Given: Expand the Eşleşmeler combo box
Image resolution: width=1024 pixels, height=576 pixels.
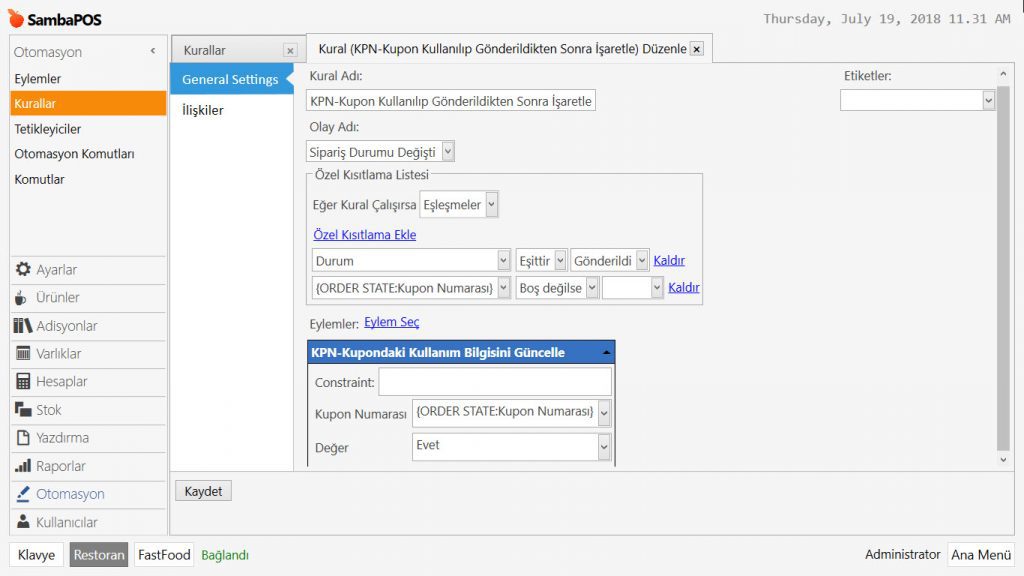Looking at the screenshot, I should 491,205.
